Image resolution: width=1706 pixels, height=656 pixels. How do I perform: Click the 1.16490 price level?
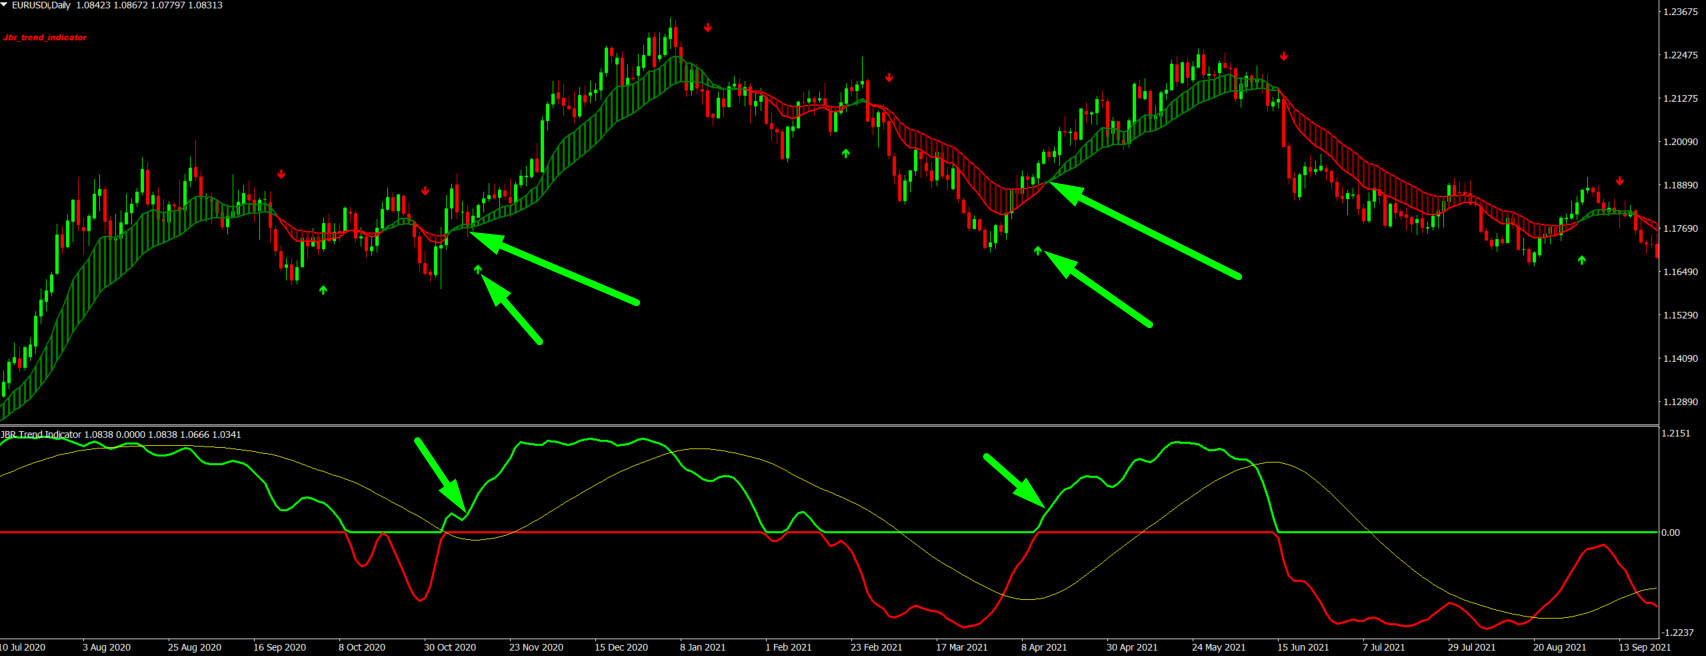(1680, 272)
